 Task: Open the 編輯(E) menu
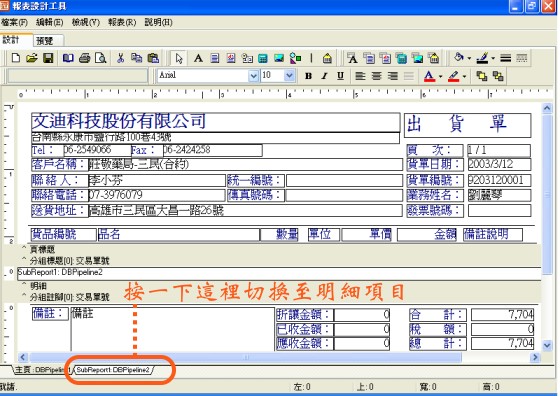50,22
